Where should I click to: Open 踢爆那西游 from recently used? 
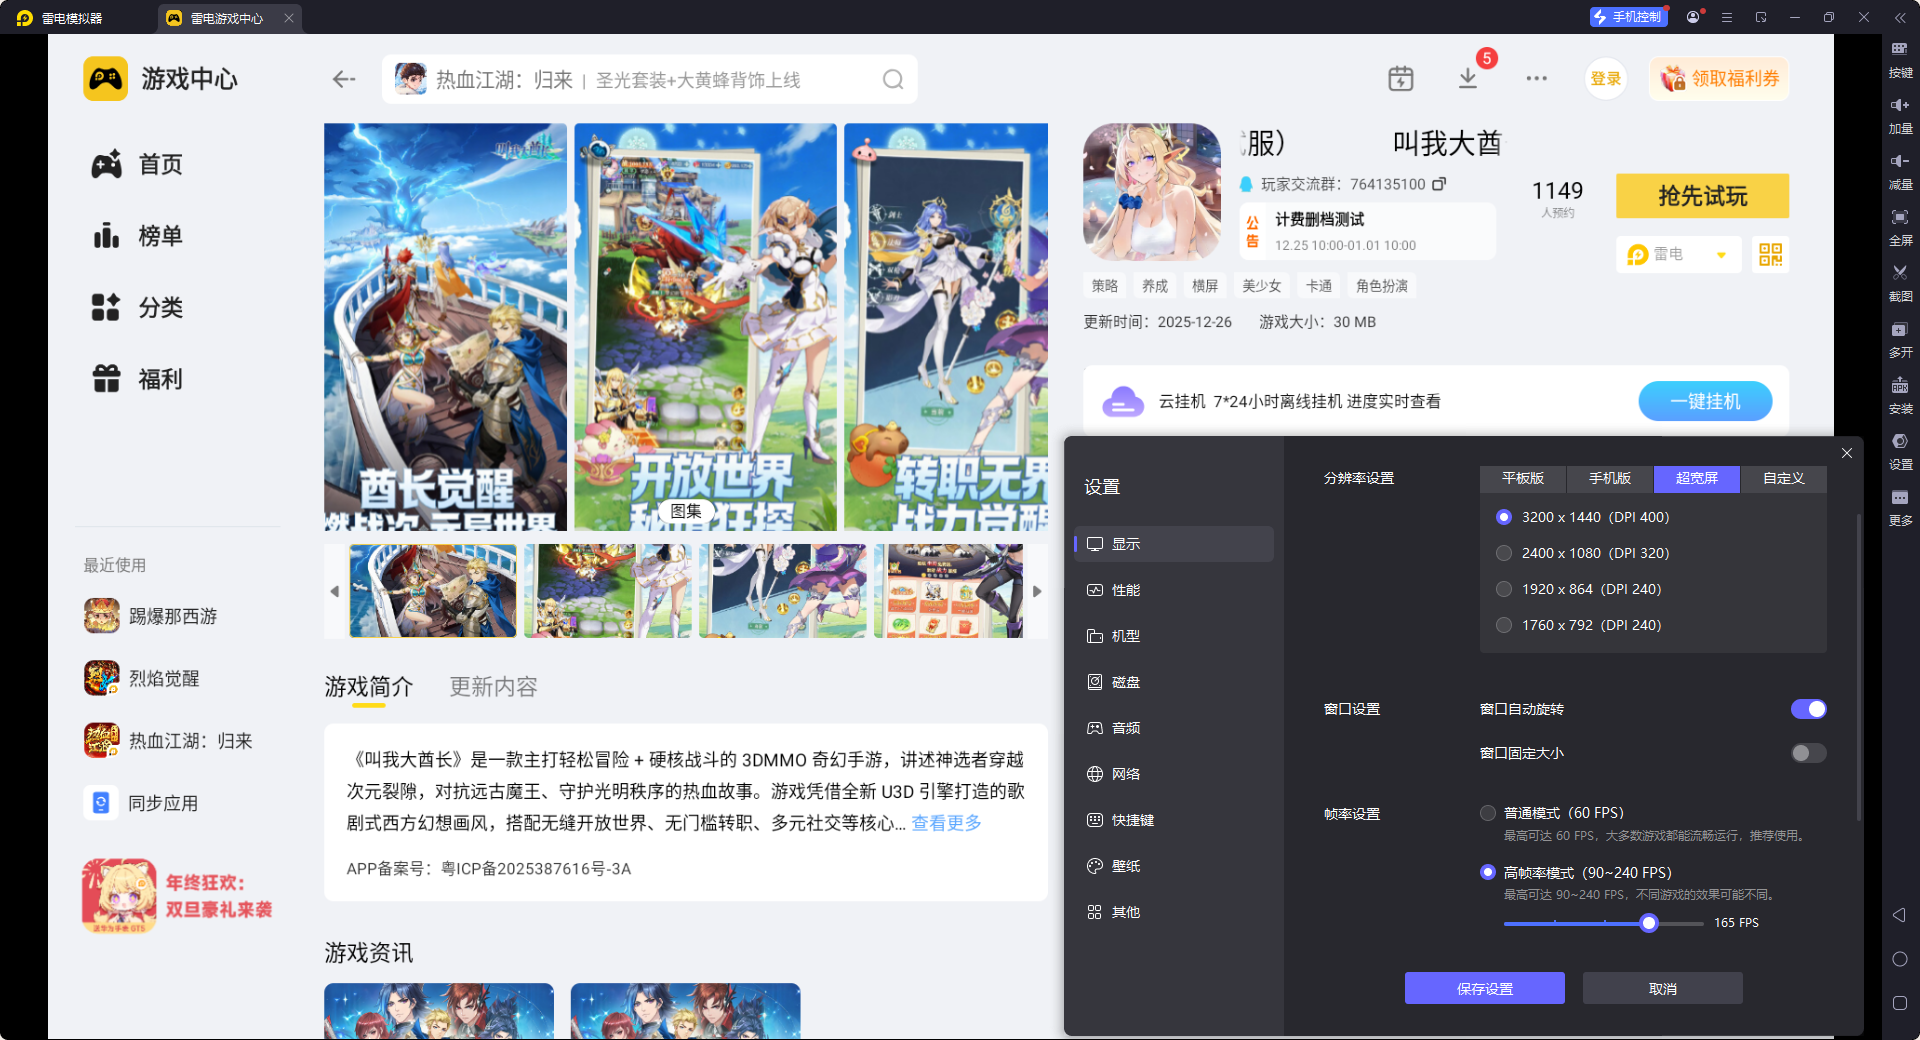[151, 616]
